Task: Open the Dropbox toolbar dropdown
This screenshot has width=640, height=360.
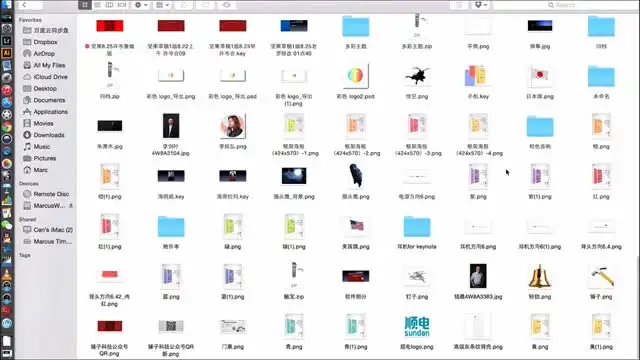Action: click(481, 5)
